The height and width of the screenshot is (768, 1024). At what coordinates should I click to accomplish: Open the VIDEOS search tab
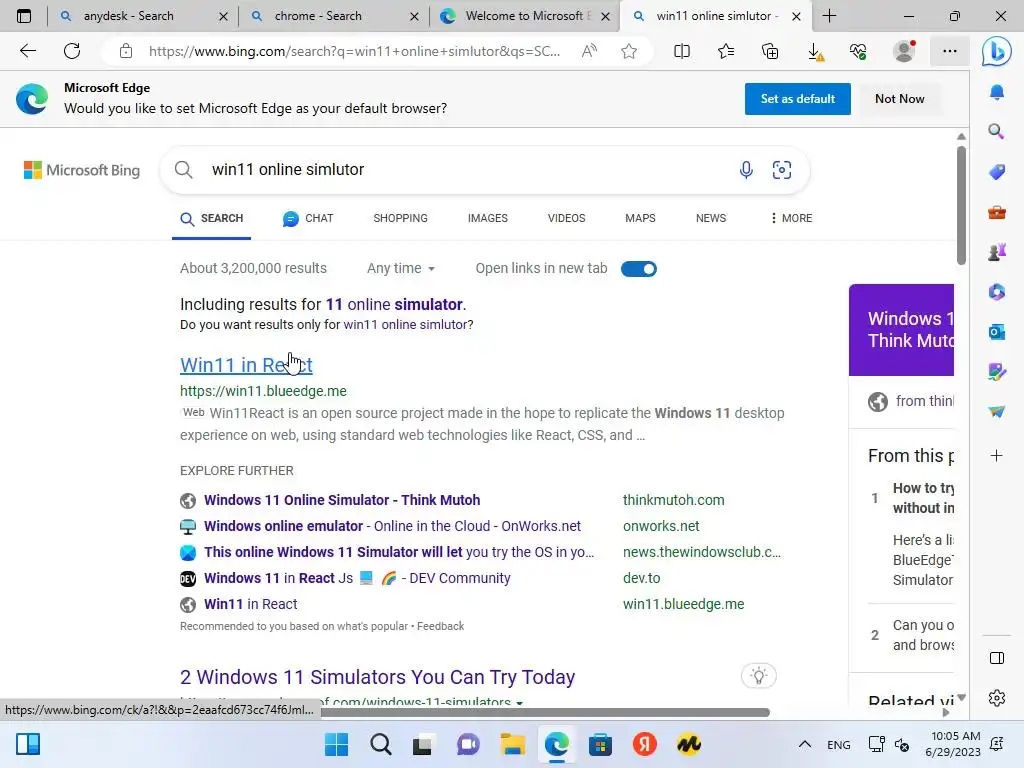(566, 218)
